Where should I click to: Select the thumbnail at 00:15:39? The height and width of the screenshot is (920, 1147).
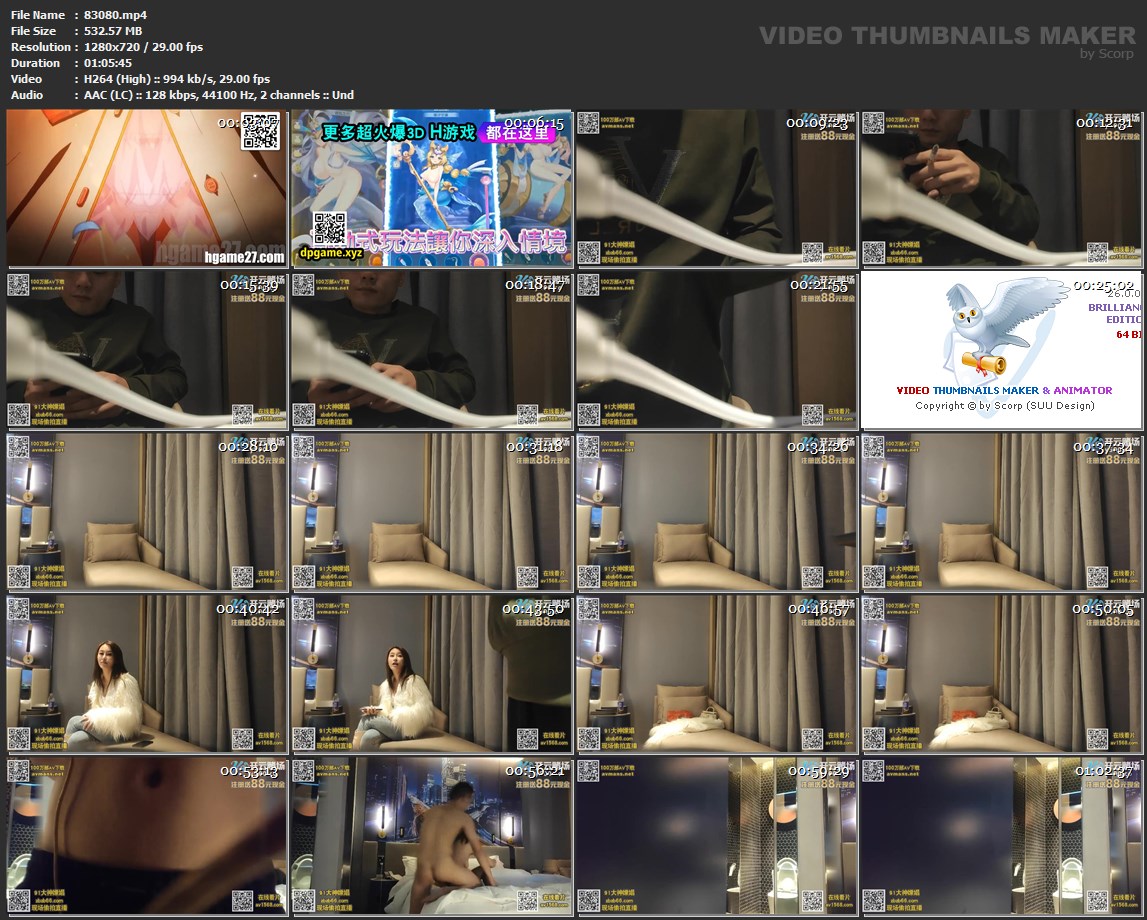(147, 350)
